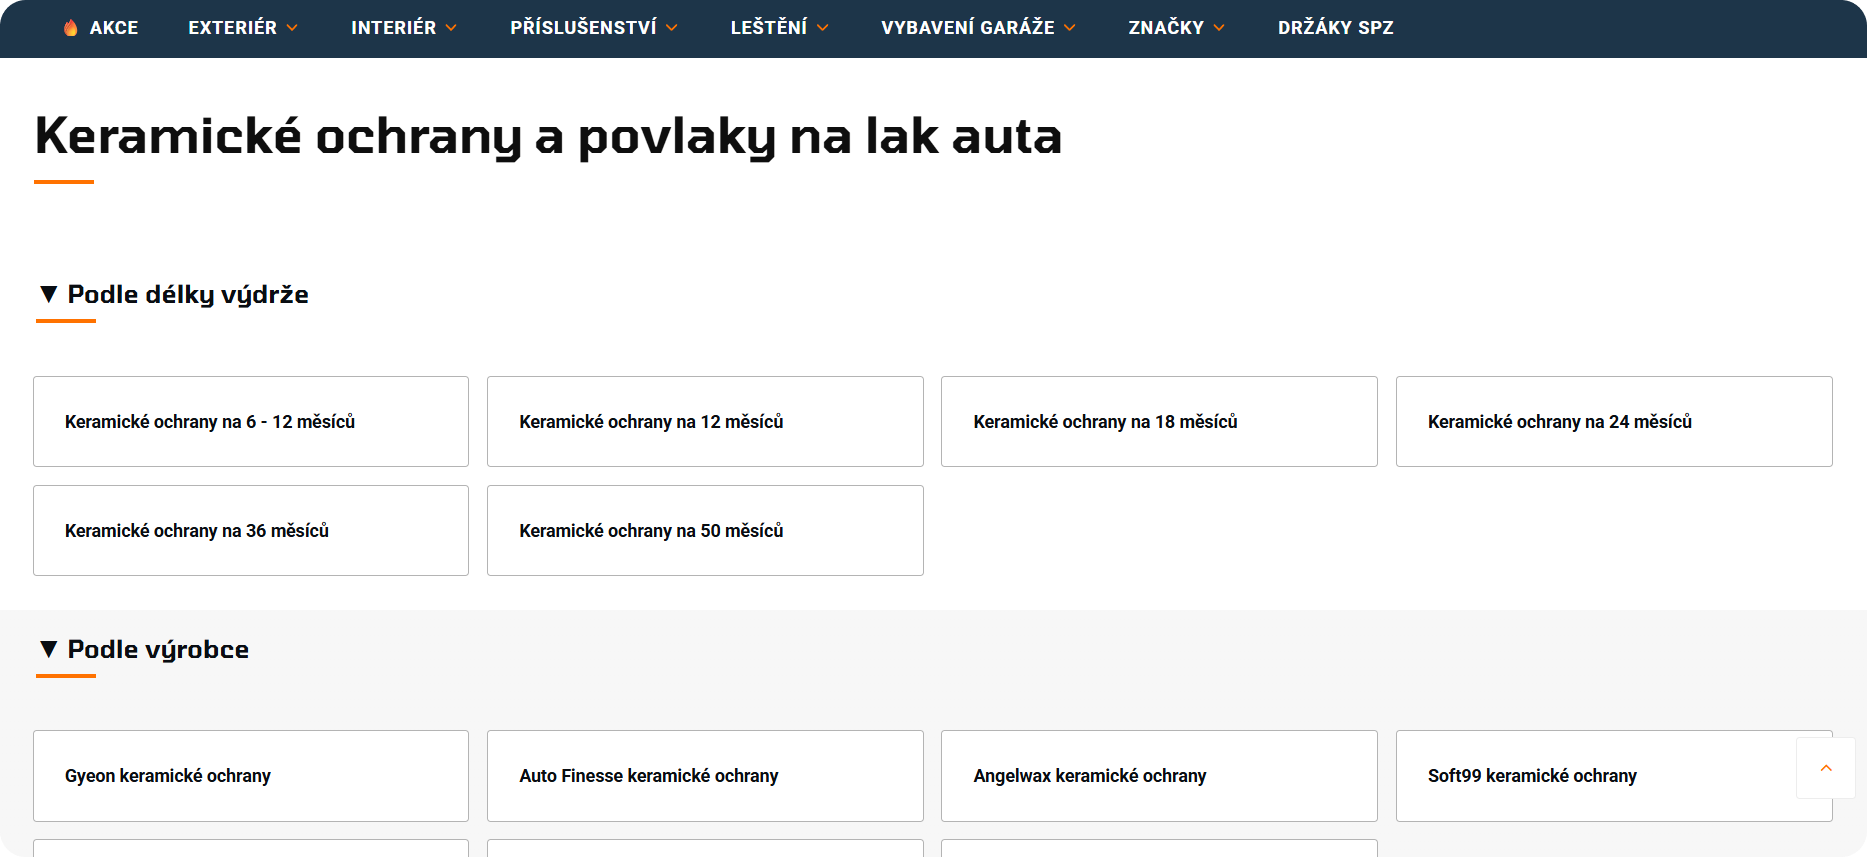Collapse the Podle délky výdrže triangle
This screenshot has height=857, width=1867.
[x=48, y=294]
